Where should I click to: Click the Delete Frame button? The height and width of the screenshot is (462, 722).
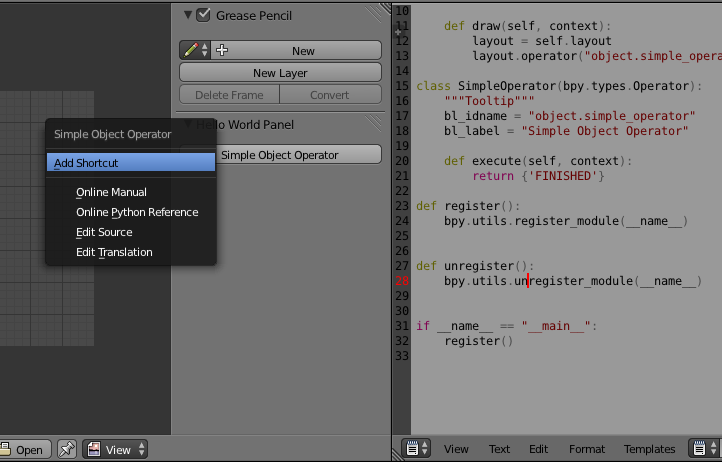pyautogui.click(x=229, y=95)
